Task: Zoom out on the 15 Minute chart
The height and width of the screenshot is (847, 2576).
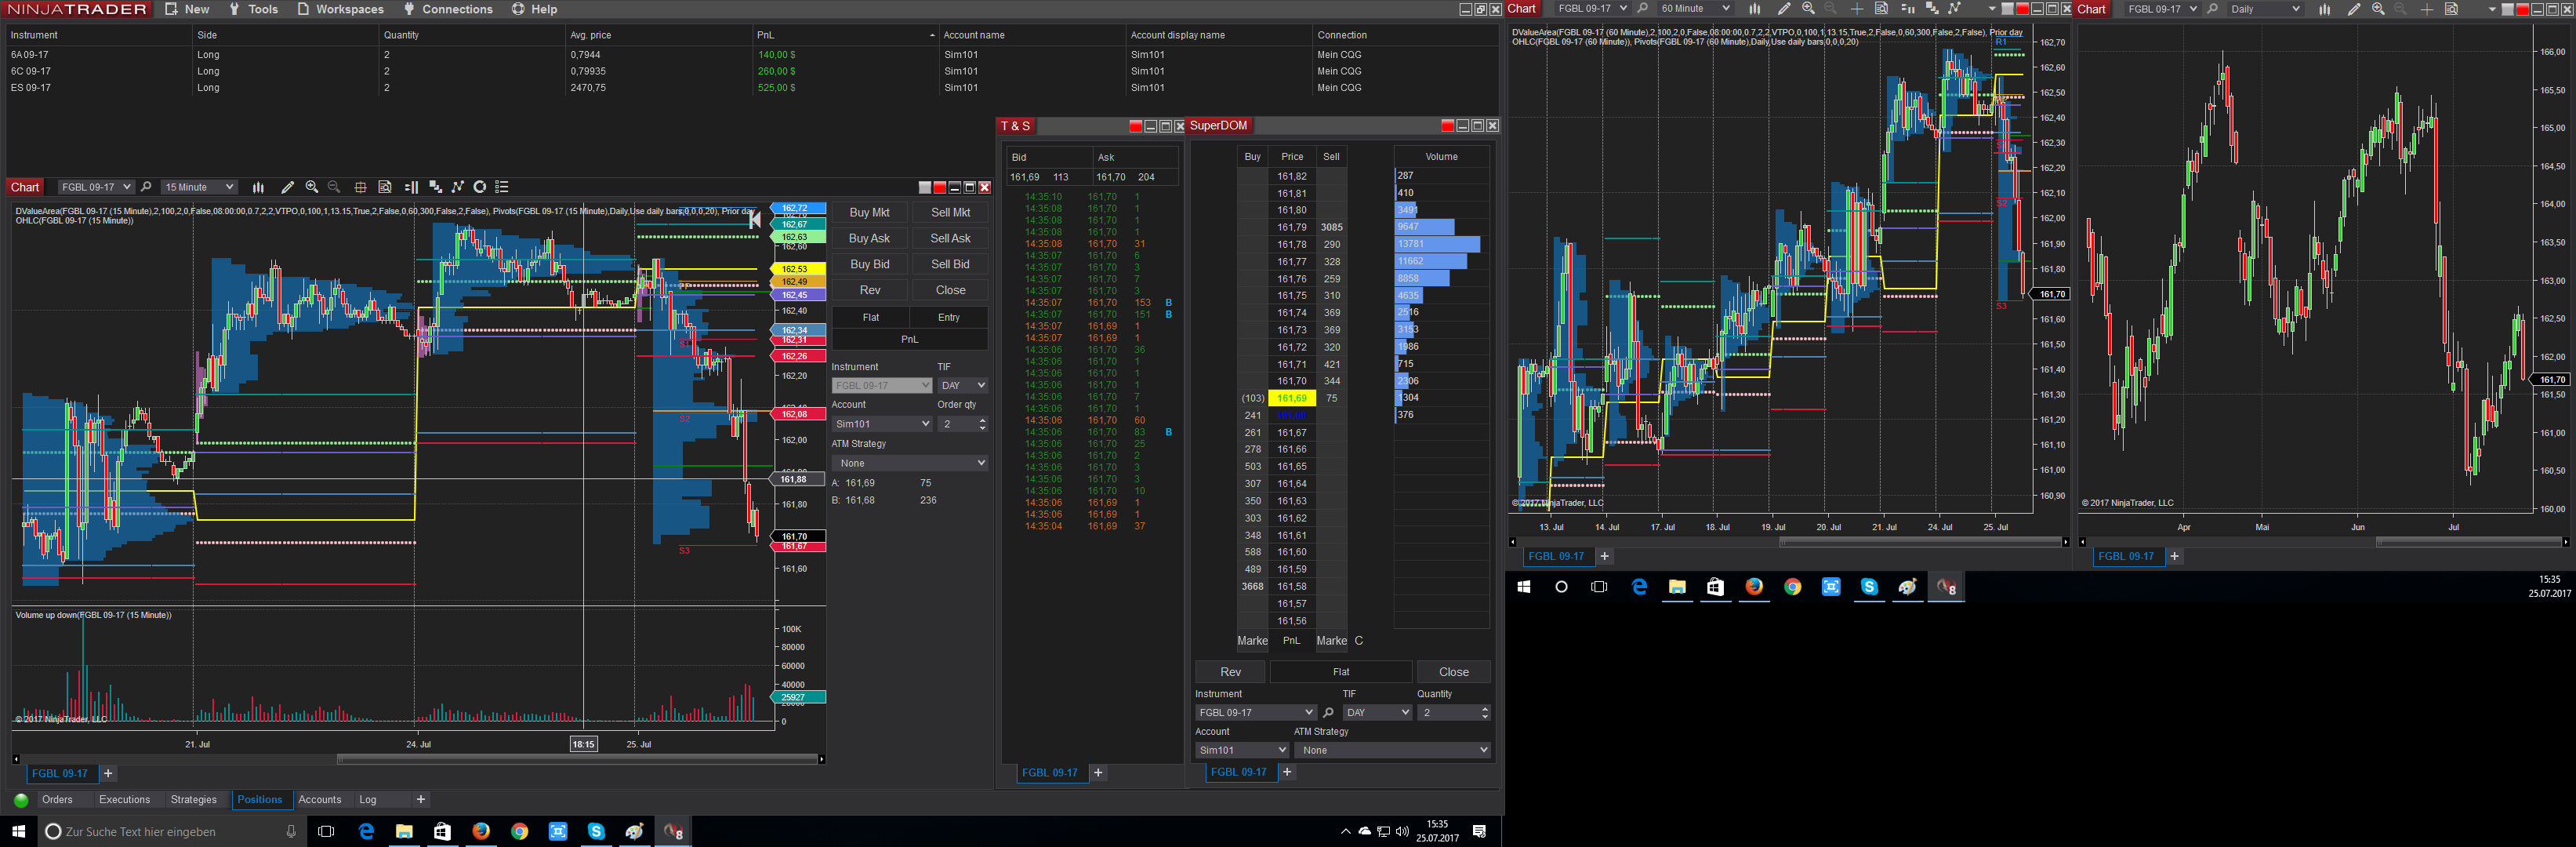Action: (334, 187)
